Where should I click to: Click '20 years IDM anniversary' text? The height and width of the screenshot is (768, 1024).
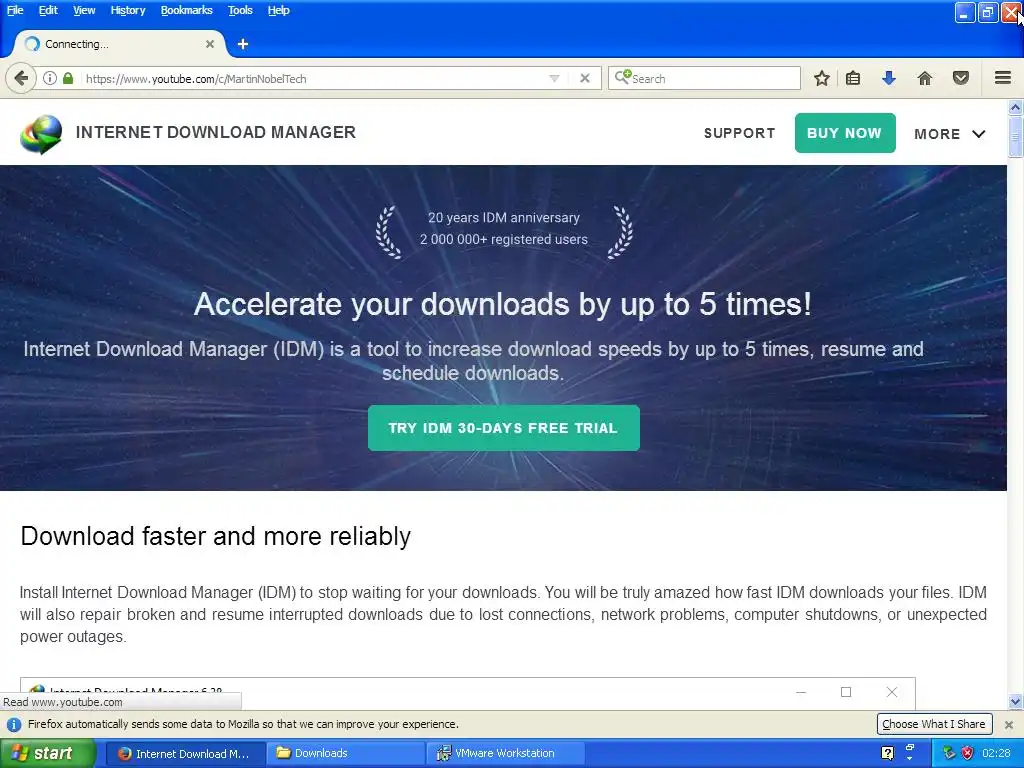click(504, 217)
